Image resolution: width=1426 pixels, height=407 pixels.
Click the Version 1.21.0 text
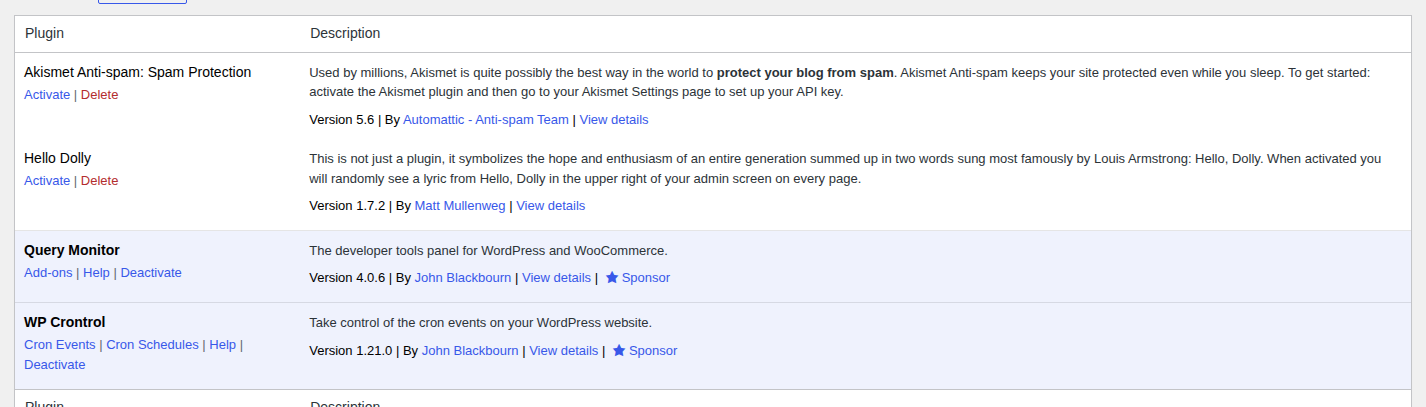point(351,351)
